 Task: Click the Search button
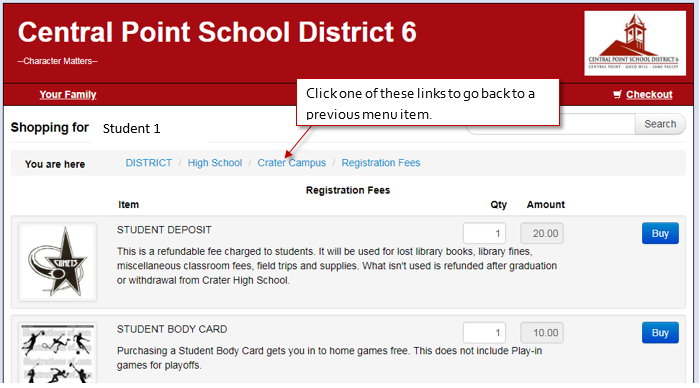pyautogui.click(x=660, y=124)
